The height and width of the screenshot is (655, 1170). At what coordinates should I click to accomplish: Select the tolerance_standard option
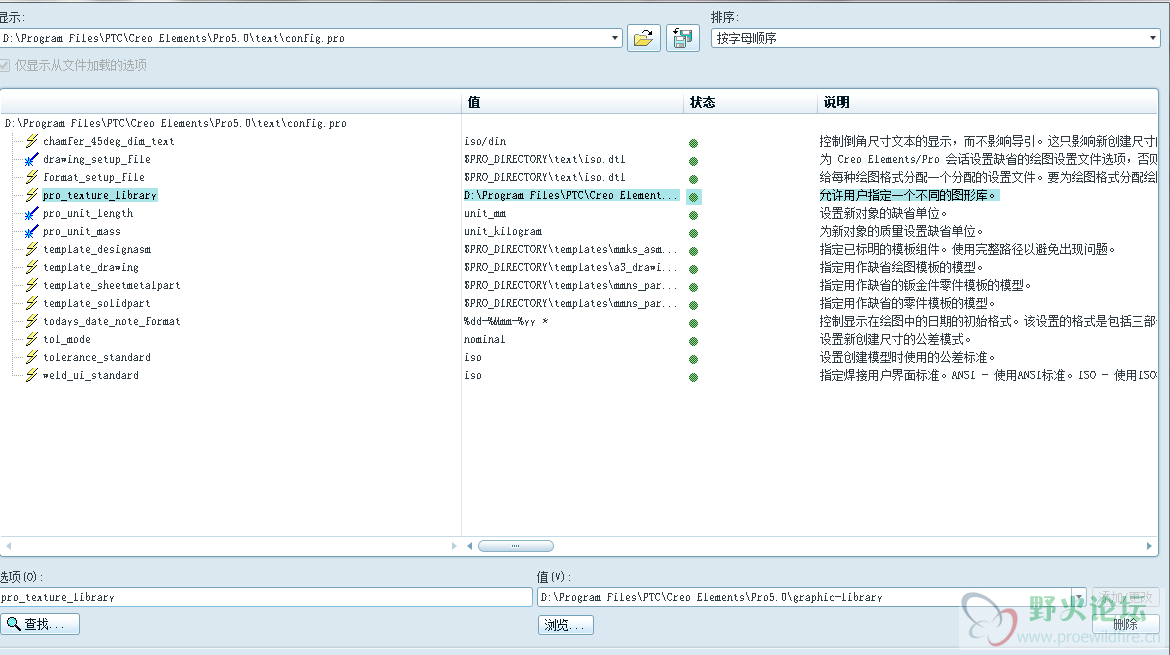point(97,357)
